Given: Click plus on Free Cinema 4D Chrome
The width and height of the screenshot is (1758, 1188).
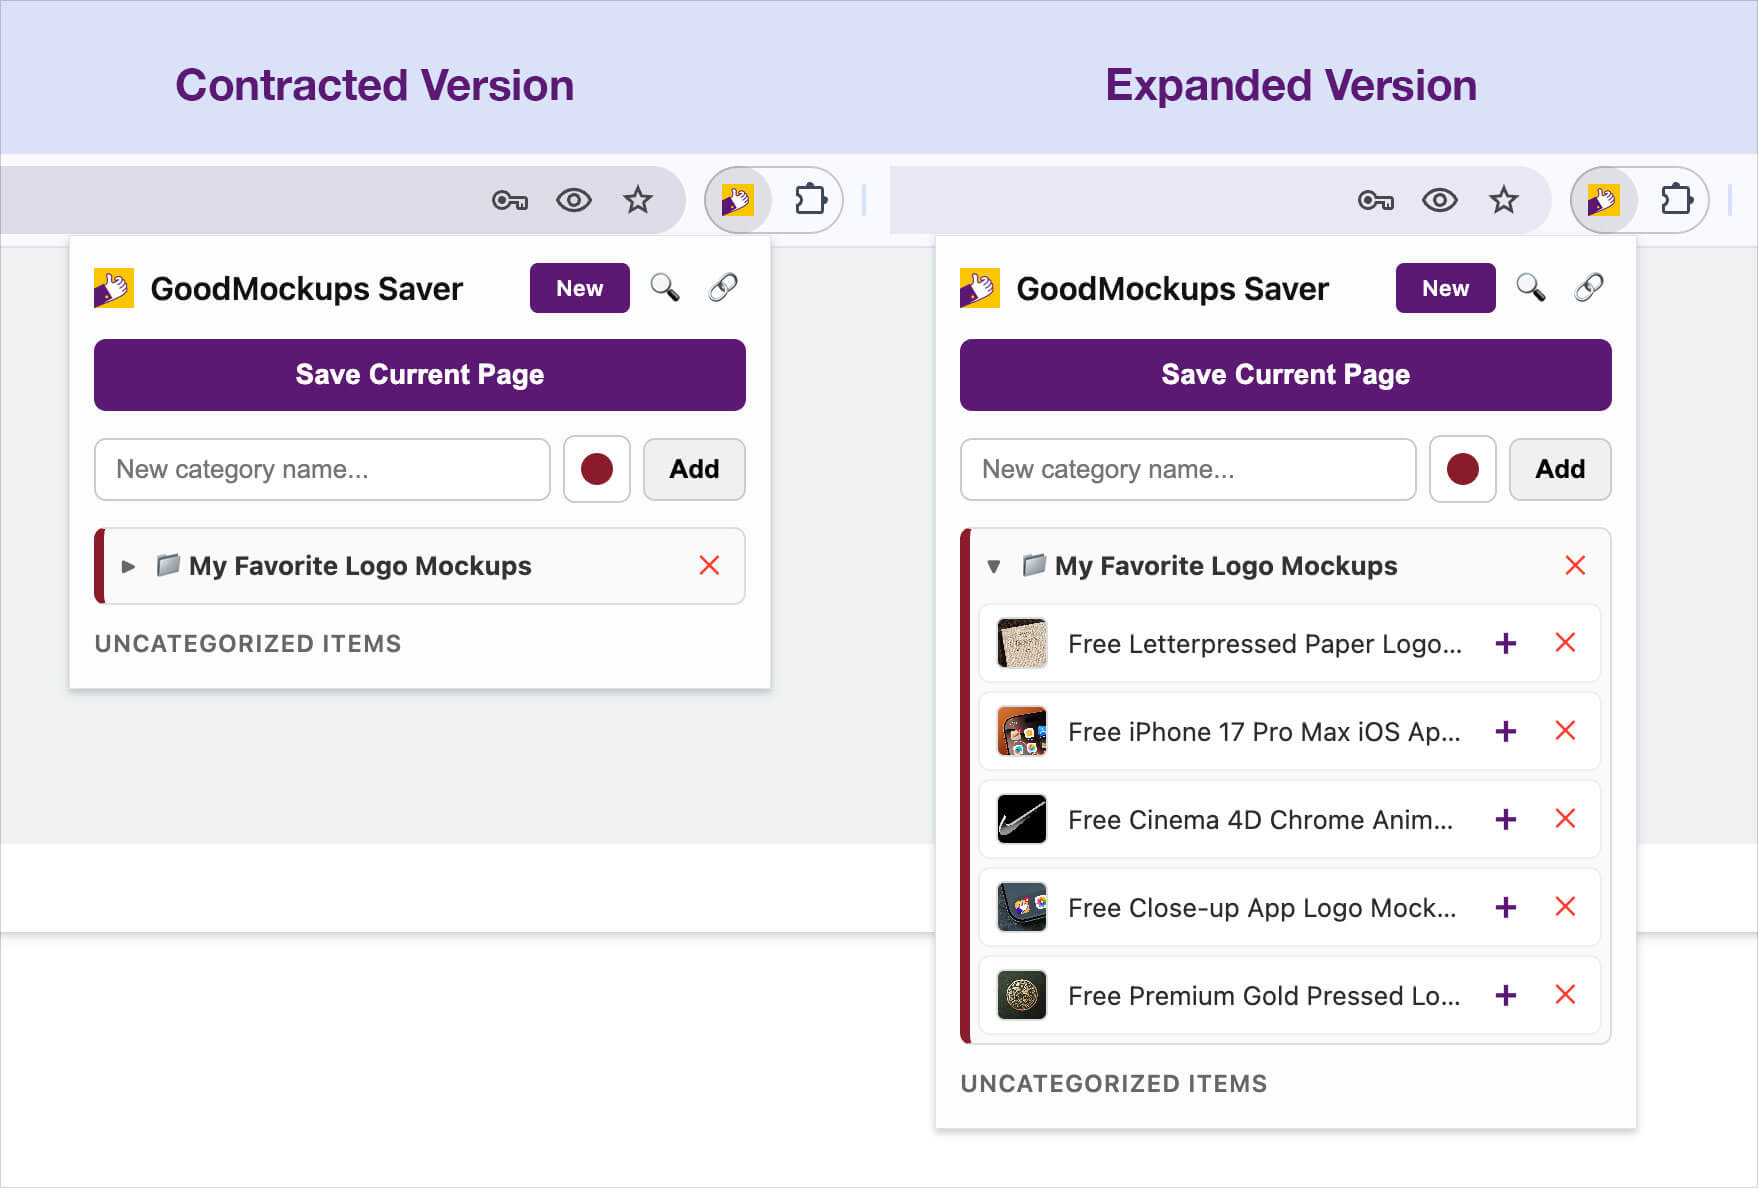Looking at the screenshot, I should [x=1506, y=820].
